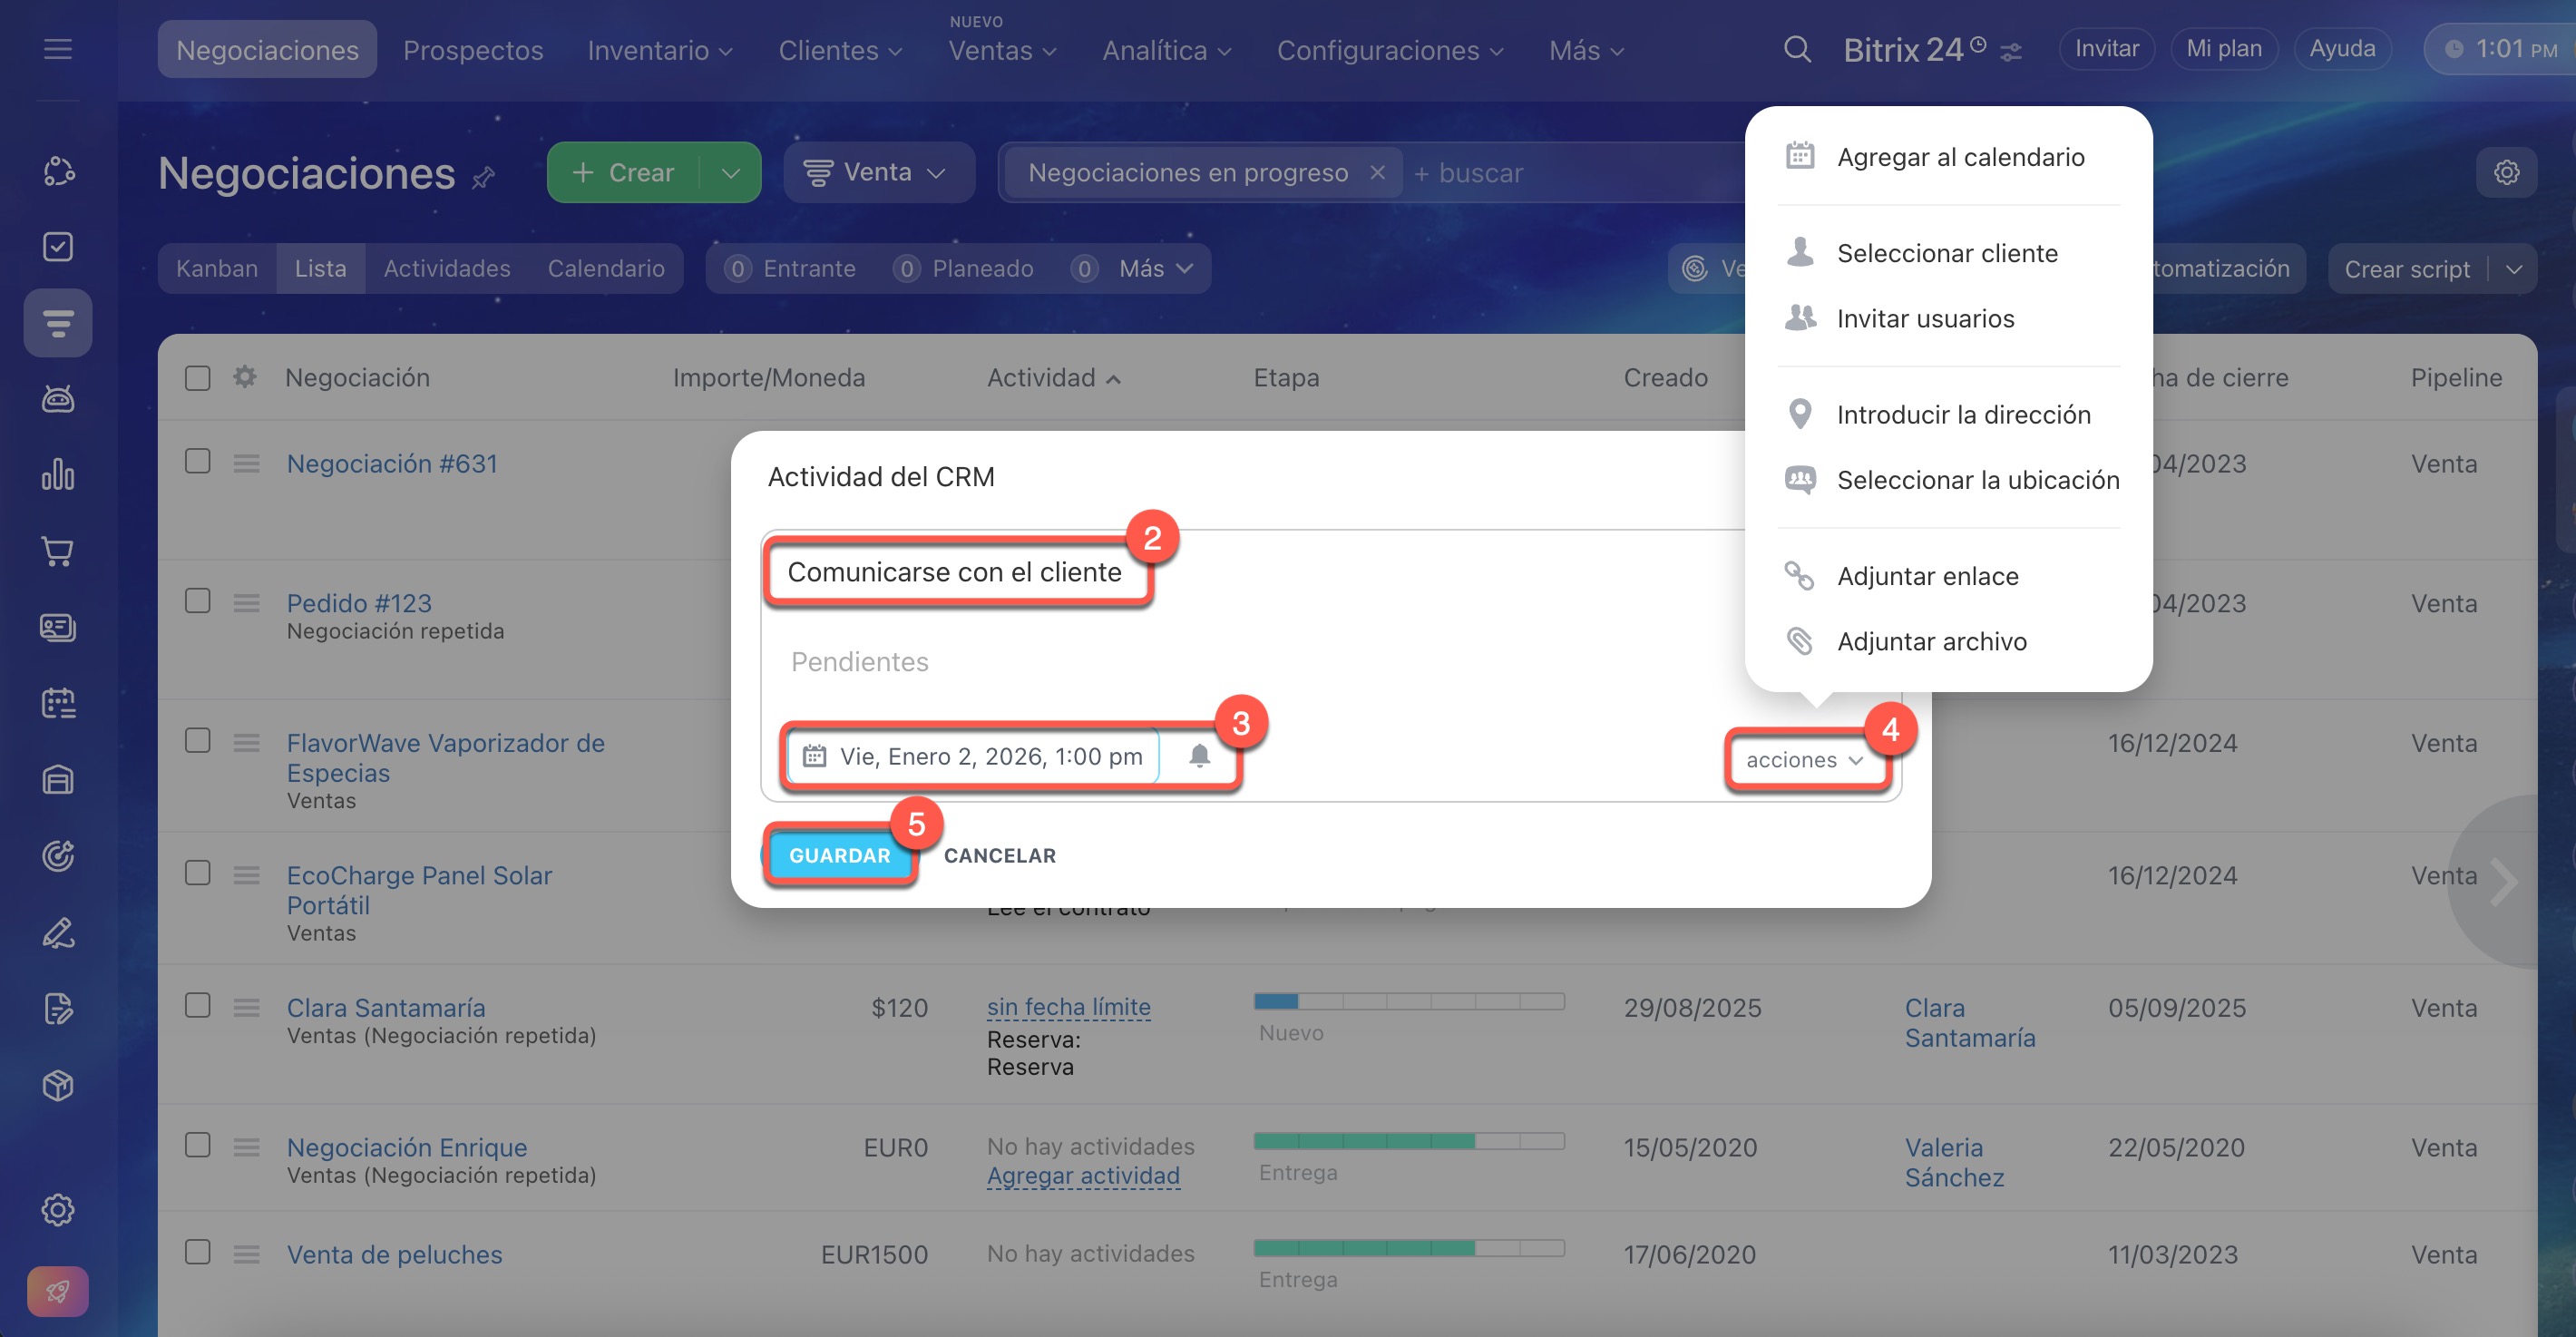
Task: Click the search magnifier icon in header
Action: point(1796,49)
